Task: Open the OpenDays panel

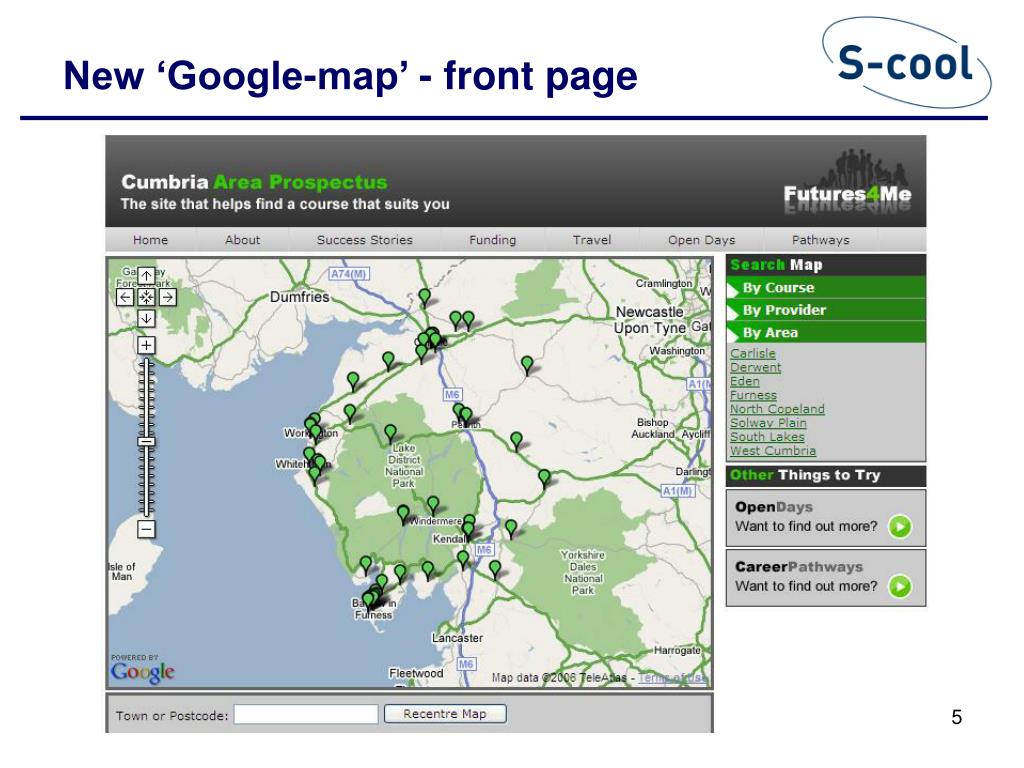Action: tap(825, 517)
